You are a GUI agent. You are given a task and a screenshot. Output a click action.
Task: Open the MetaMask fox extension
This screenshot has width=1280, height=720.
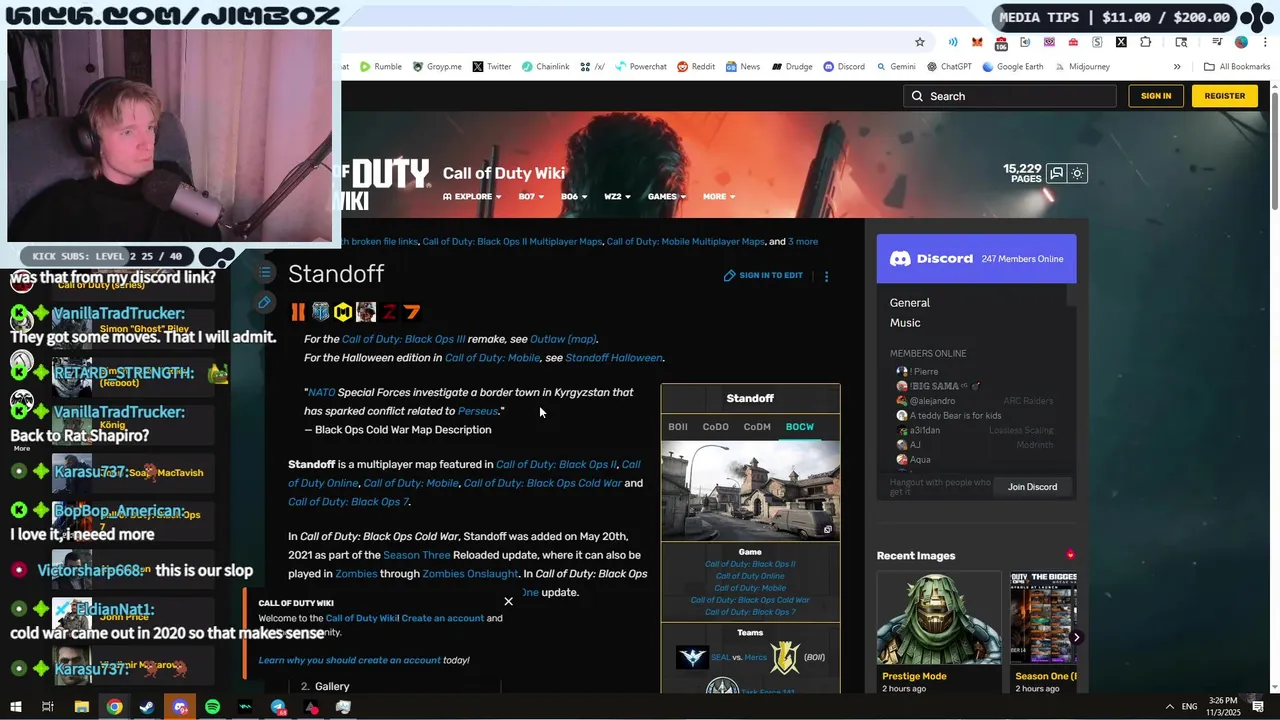pos(977,42)
